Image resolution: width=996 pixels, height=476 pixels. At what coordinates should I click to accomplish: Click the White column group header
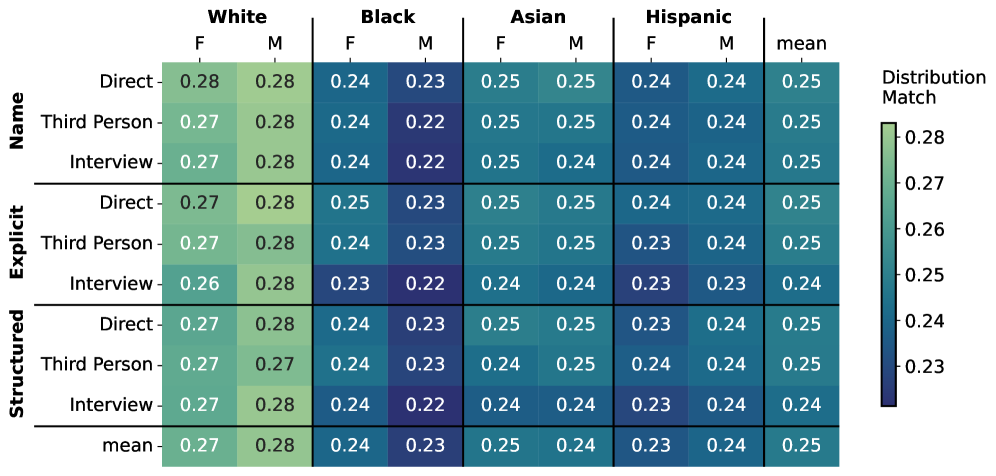click(x=237, y=17)
